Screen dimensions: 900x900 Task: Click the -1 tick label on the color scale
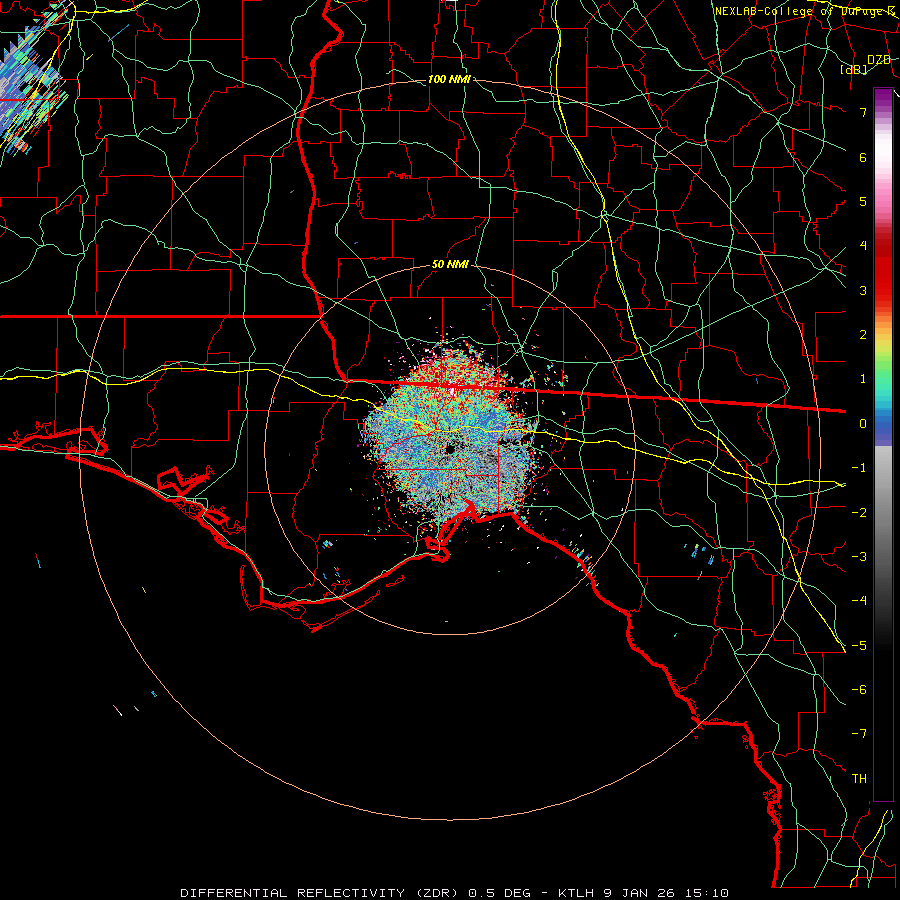pyautogui.click(x=859, y=468)
